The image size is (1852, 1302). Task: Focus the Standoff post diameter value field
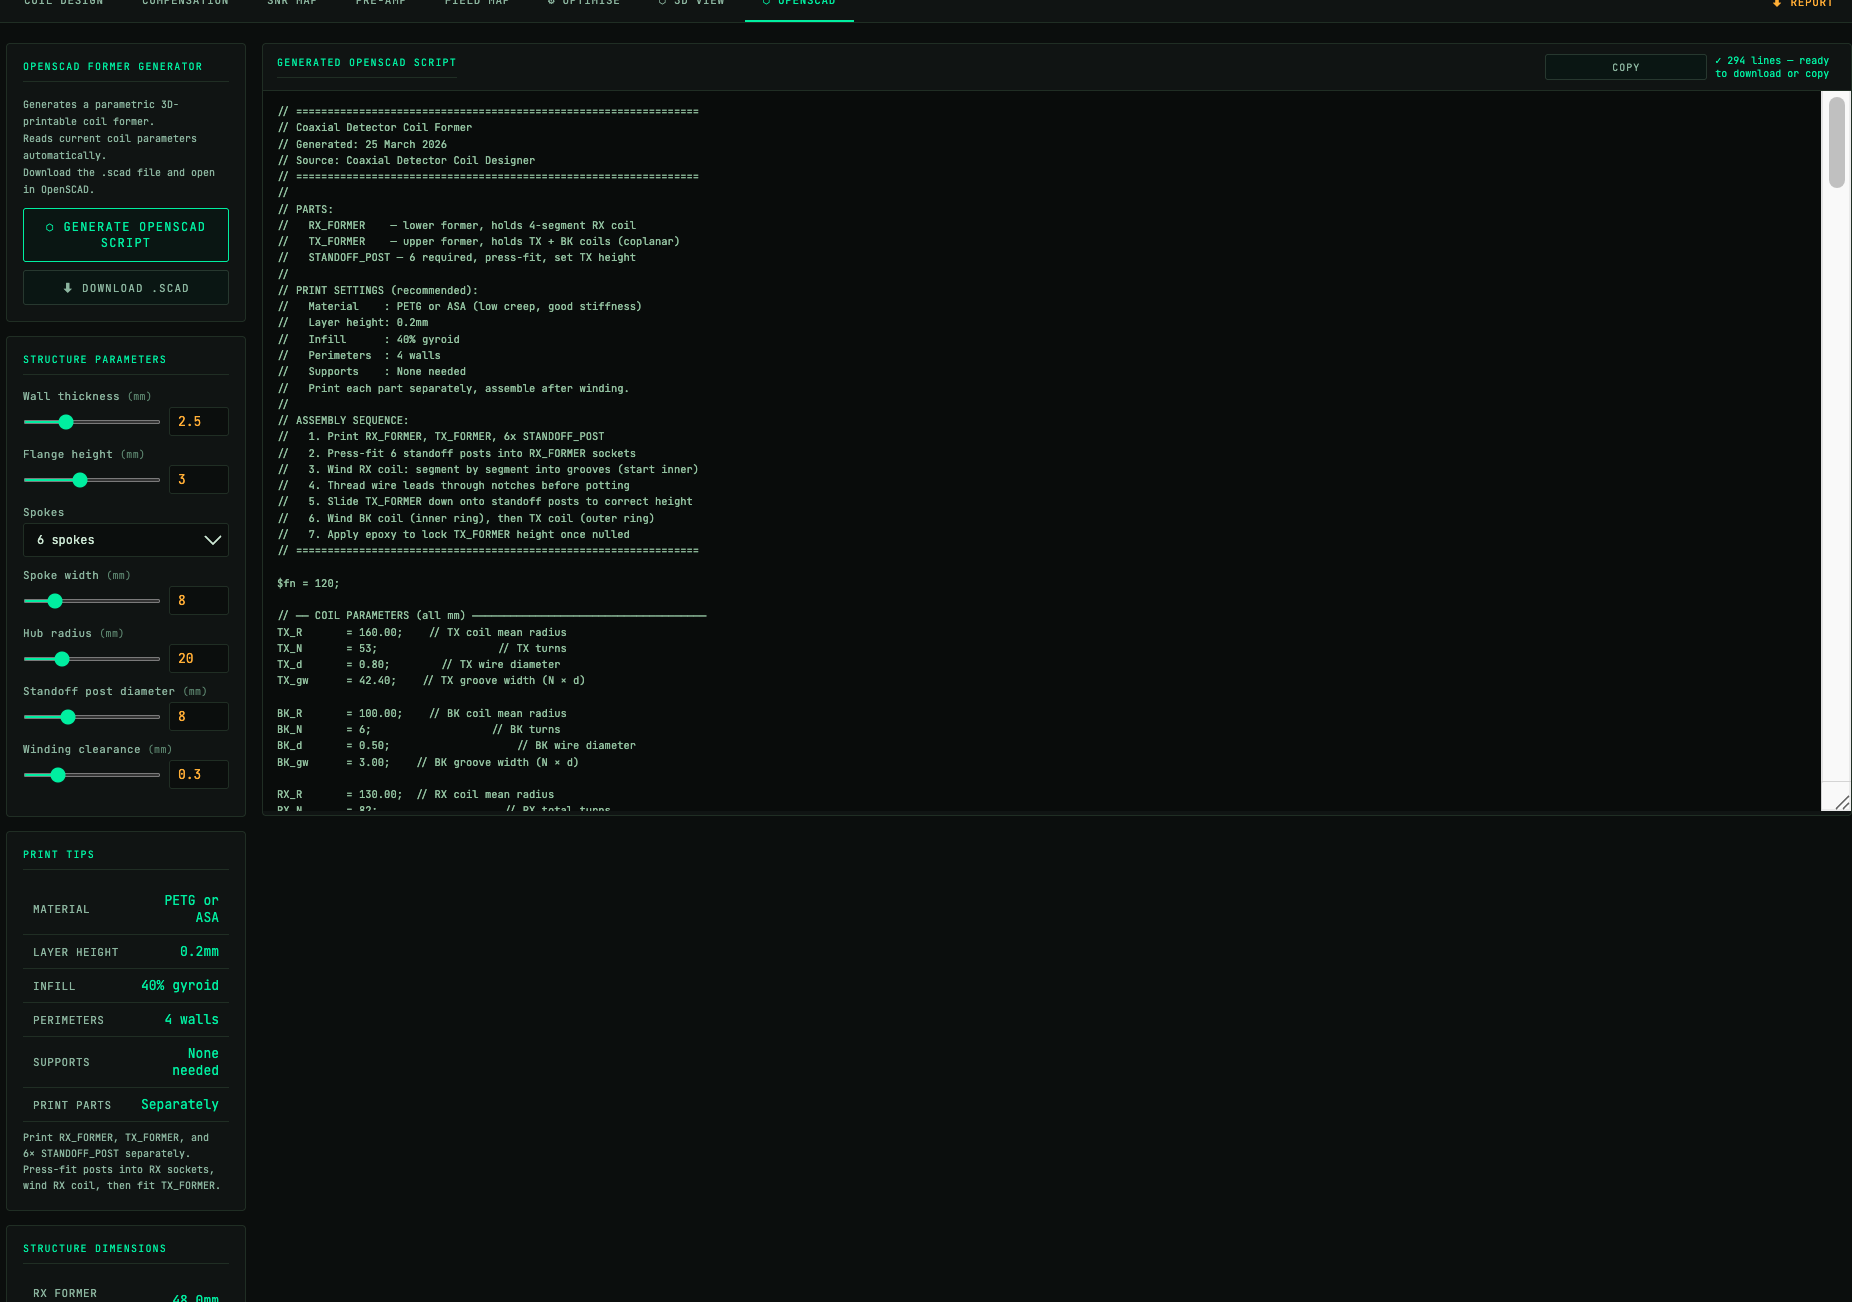pyautogui.click(x=199, y=717)
